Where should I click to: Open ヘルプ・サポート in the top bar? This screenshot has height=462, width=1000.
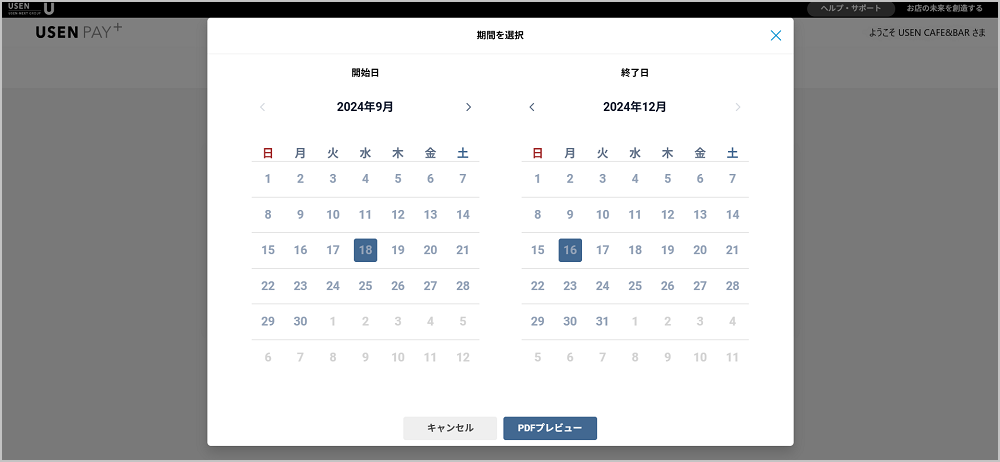coord(850,8)
